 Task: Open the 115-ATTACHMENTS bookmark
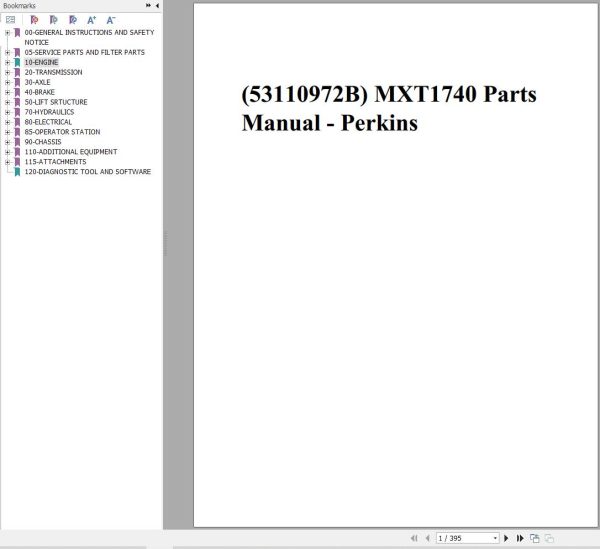pos(55,162)
